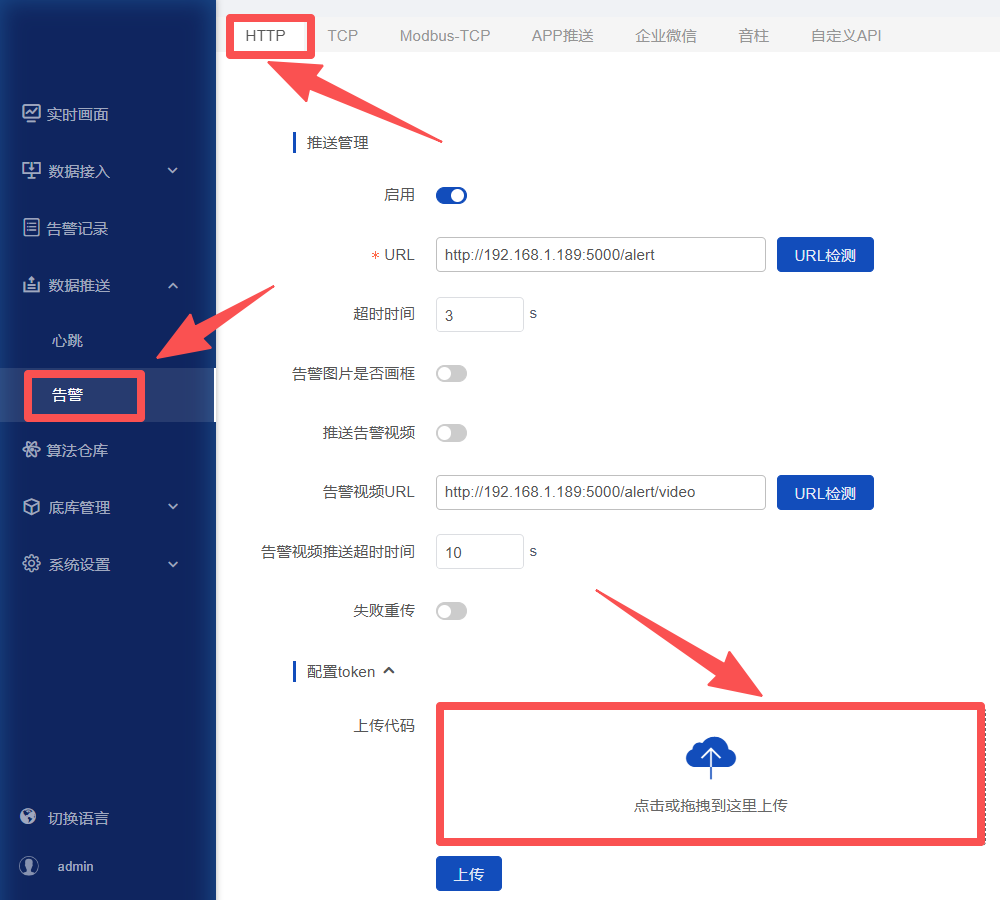Switch to the Modbus-TCP tab
The height and width of the screenshot is (900, 1000).
[445, 36]
